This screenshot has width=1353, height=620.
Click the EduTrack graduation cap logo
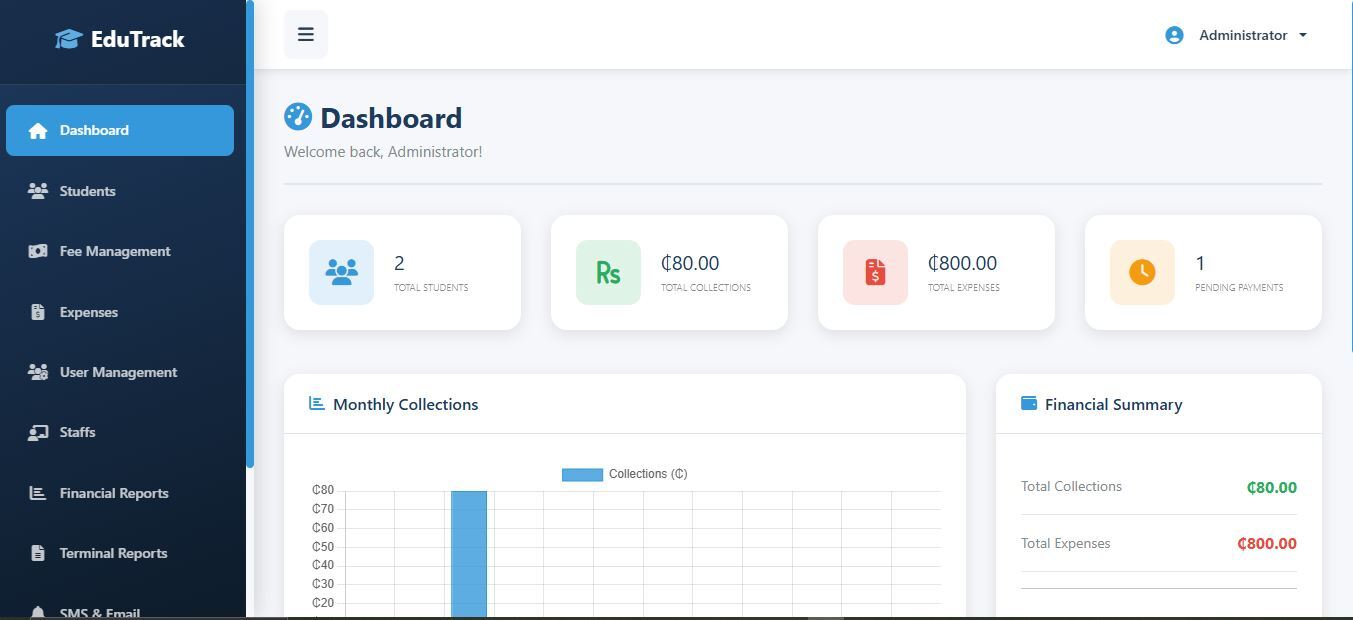coord(67,37)
